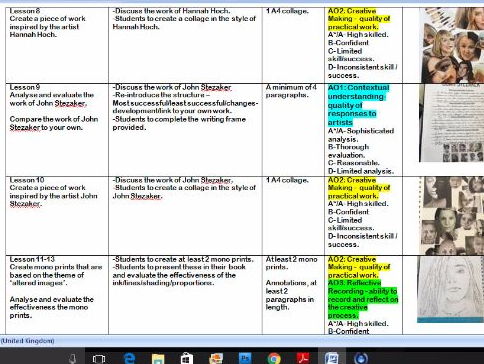Open Photoshop from the taskbar
The image size is (484, 364).
(x=245, y=358)
